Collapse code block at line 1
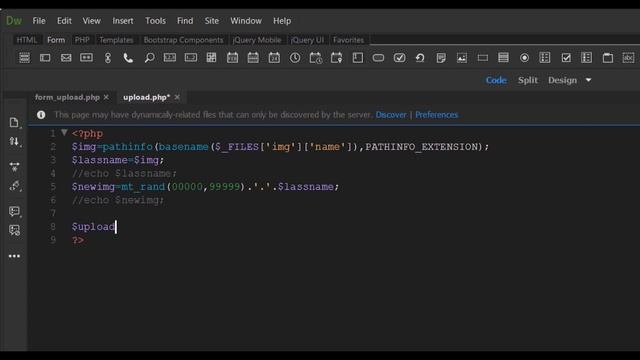The height and width of the screenshot is (360, 640). pos(64,133)
